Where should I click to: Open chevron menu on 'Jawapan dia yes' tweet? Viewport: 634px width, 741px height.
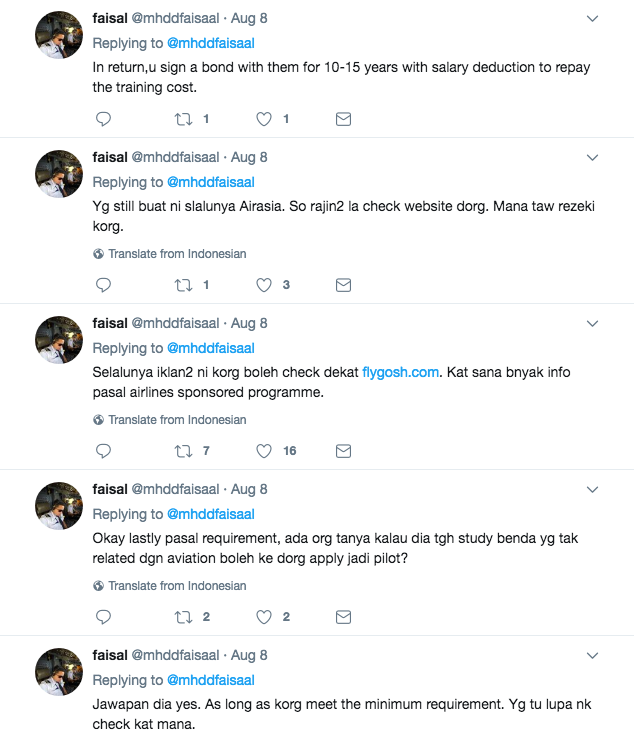pyautogui.click(x=592, y=656)
